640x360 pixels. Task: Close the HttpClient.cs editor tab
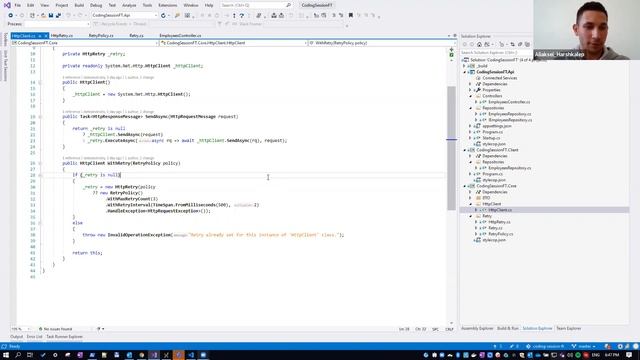click(45, 36)
